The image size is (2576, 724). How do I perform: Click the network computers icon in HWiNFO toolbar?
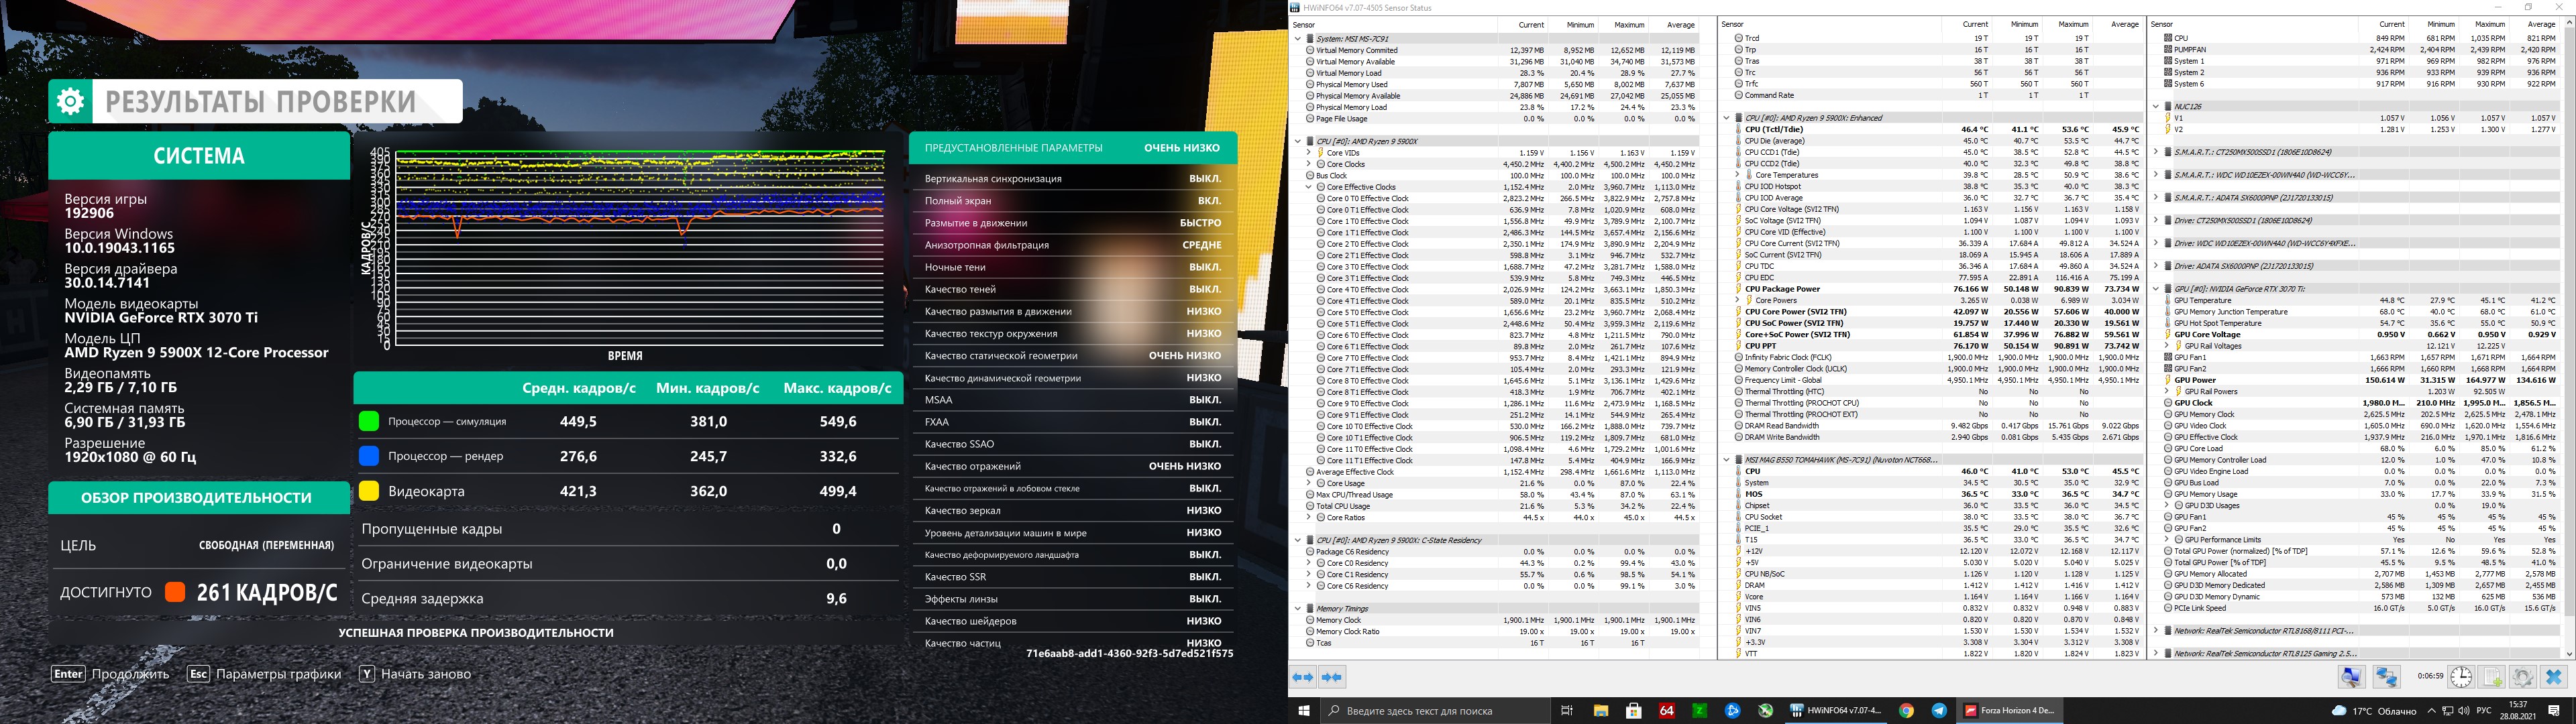(x=2387, y=677)
